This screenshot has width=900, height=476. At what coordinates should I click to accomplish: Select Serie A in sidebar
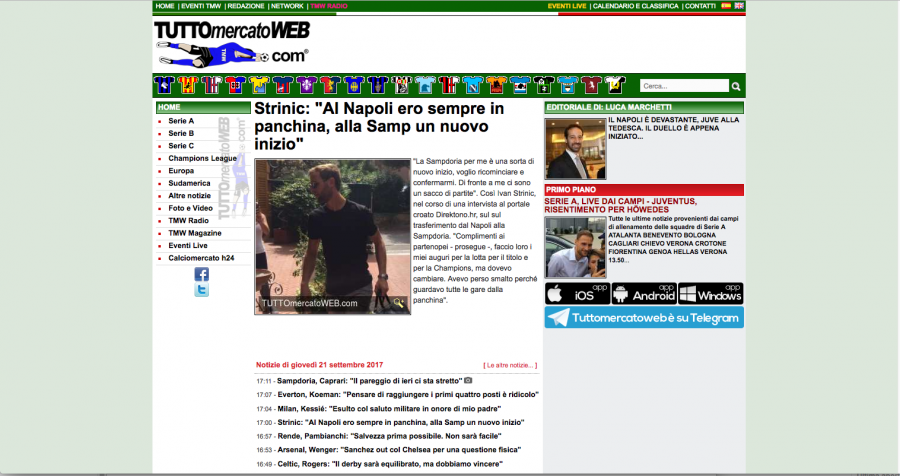pyautogui.click(x=181, y=121)
